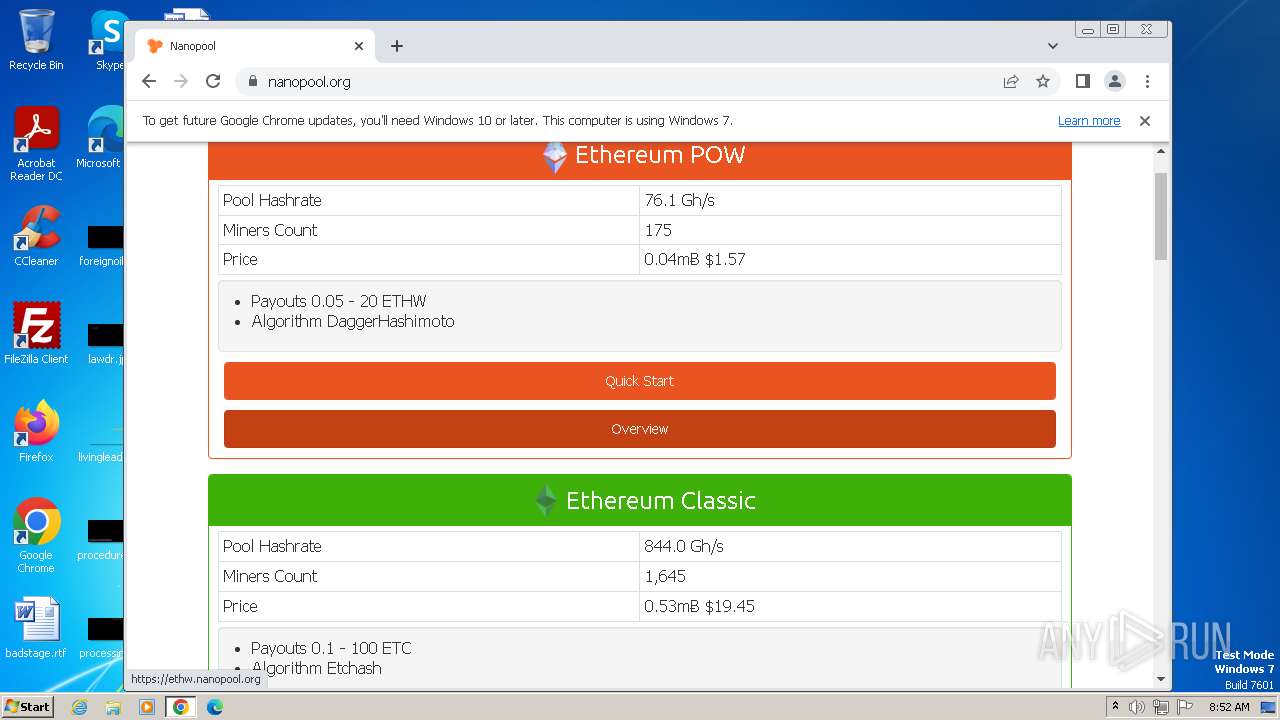
Task: Share this page icon in address bar
Action: pos(1011,81)
